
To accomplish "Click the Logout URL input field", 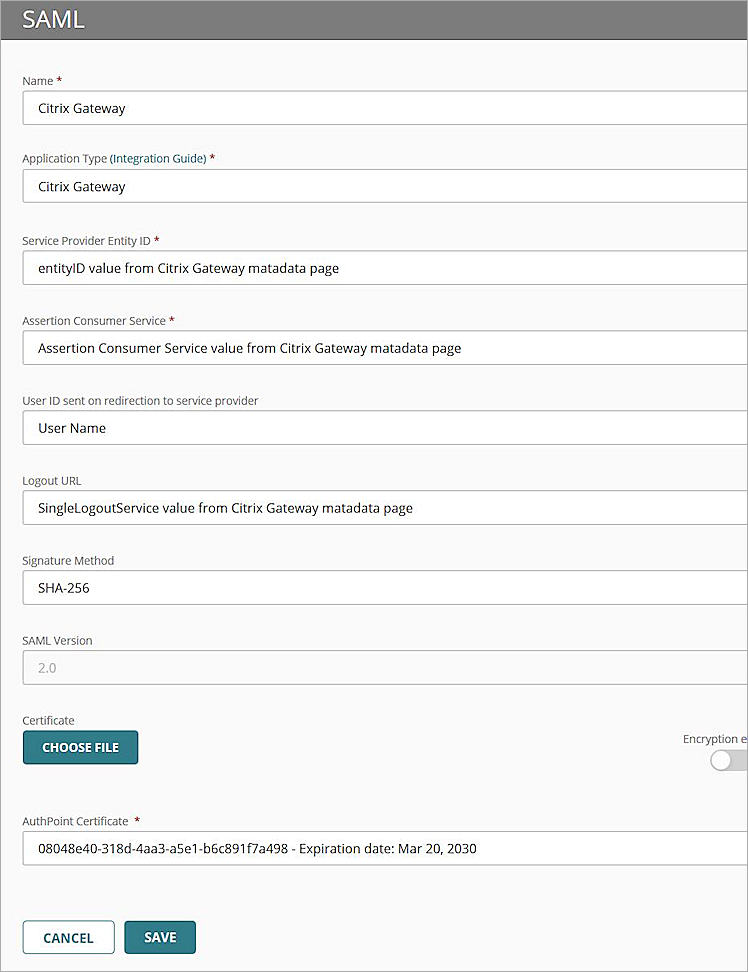I will click(384, 508).
